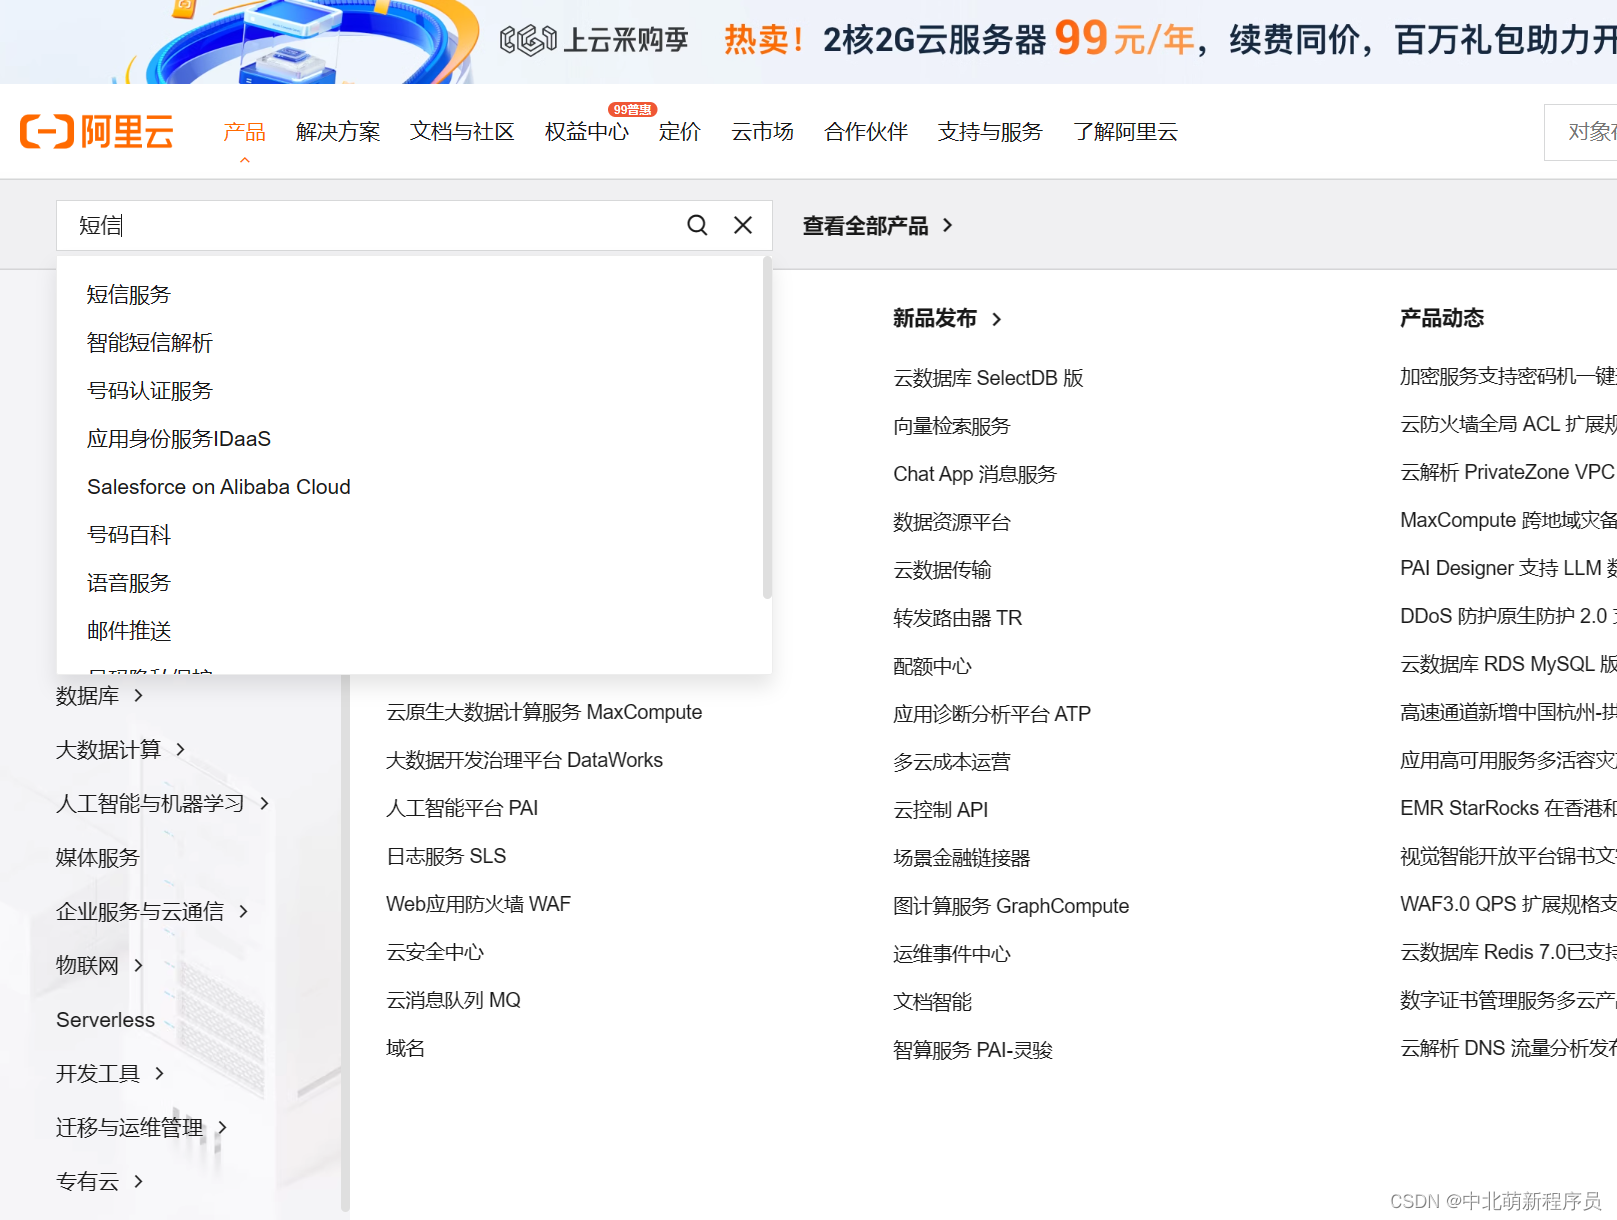Select suggestion 号码认证服务

150,391
